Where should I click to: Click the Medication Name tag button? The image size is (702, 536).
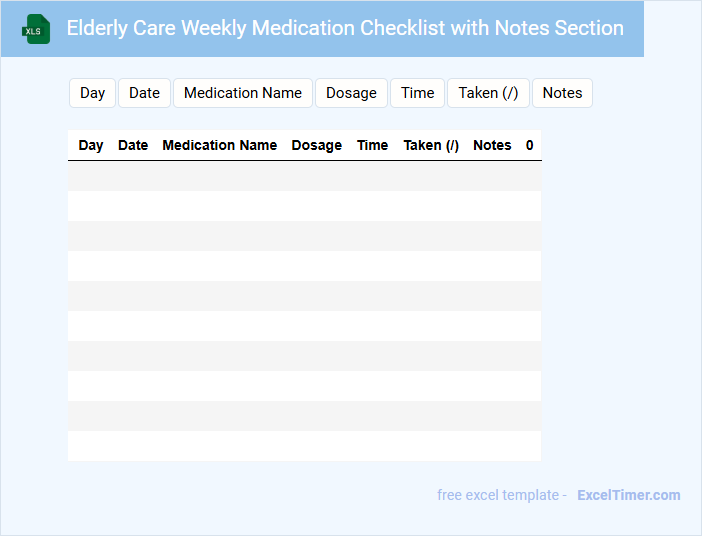[x=243, y=93]
